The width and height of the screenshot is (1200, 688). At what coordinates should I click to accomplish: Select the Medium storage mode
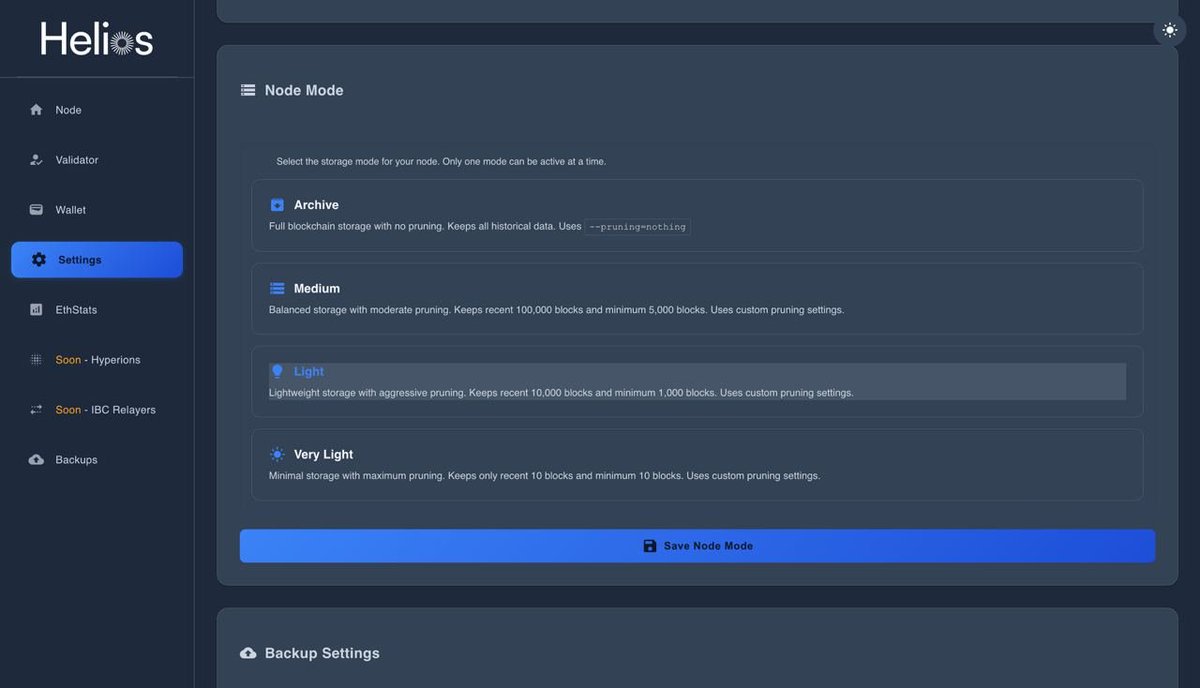pyautogui.click(x=697, y=298)
